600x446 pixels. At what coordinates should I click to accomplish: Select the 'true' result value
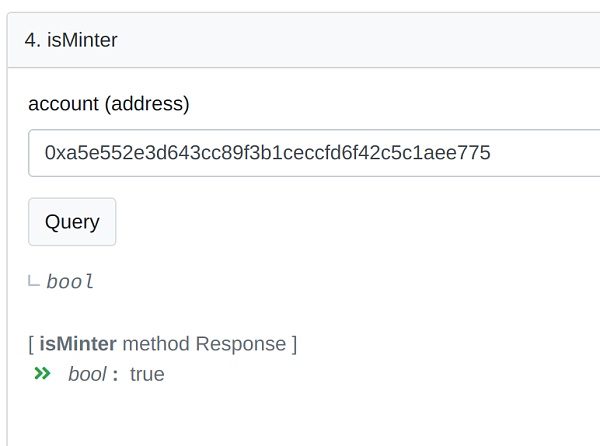[x=147, y=374]
